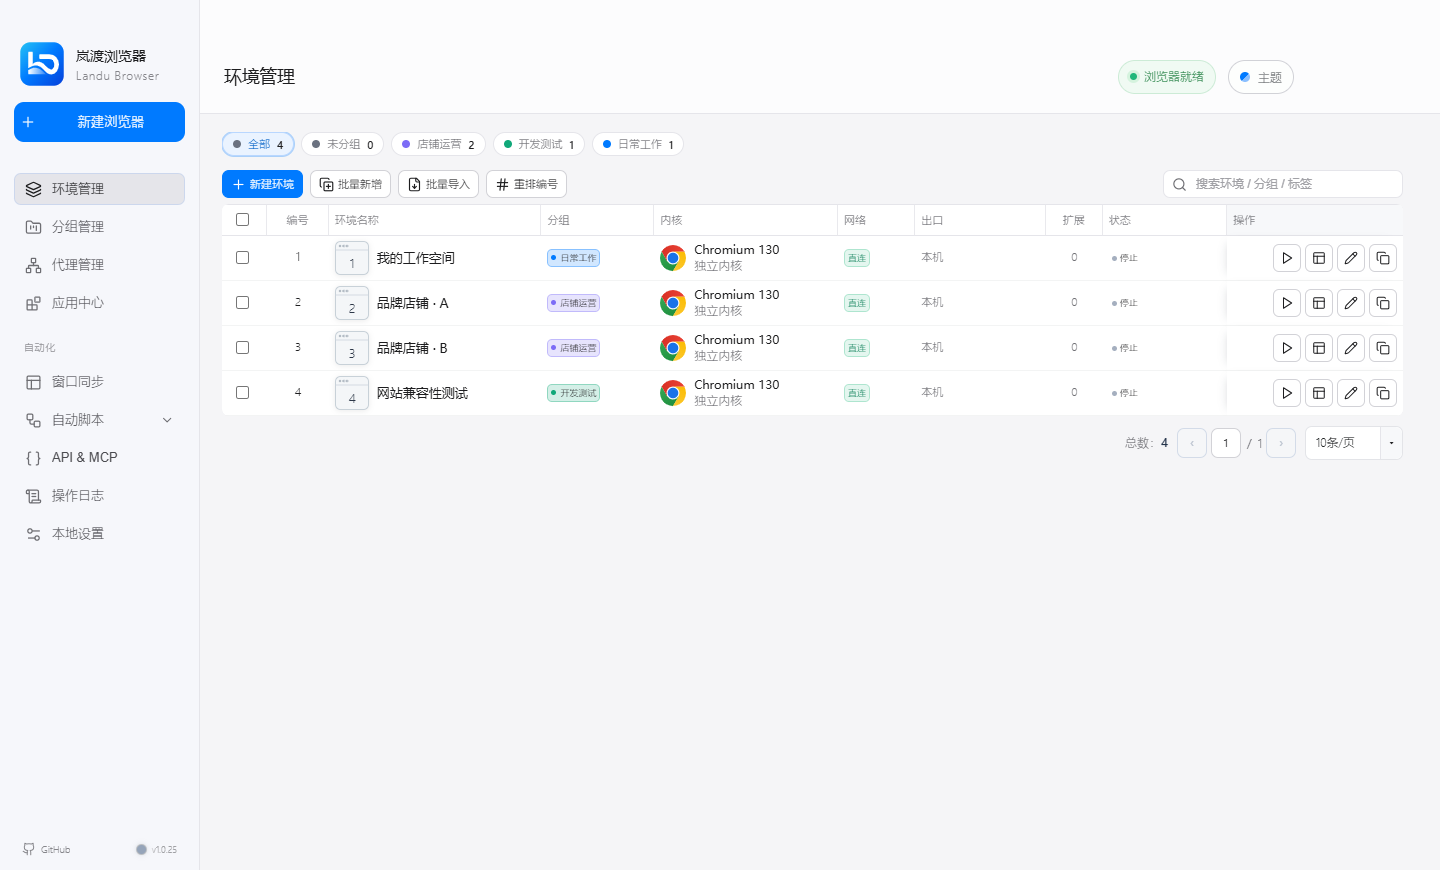Edit the 网站兼容性测试 environment

(x=1351, y=393)
